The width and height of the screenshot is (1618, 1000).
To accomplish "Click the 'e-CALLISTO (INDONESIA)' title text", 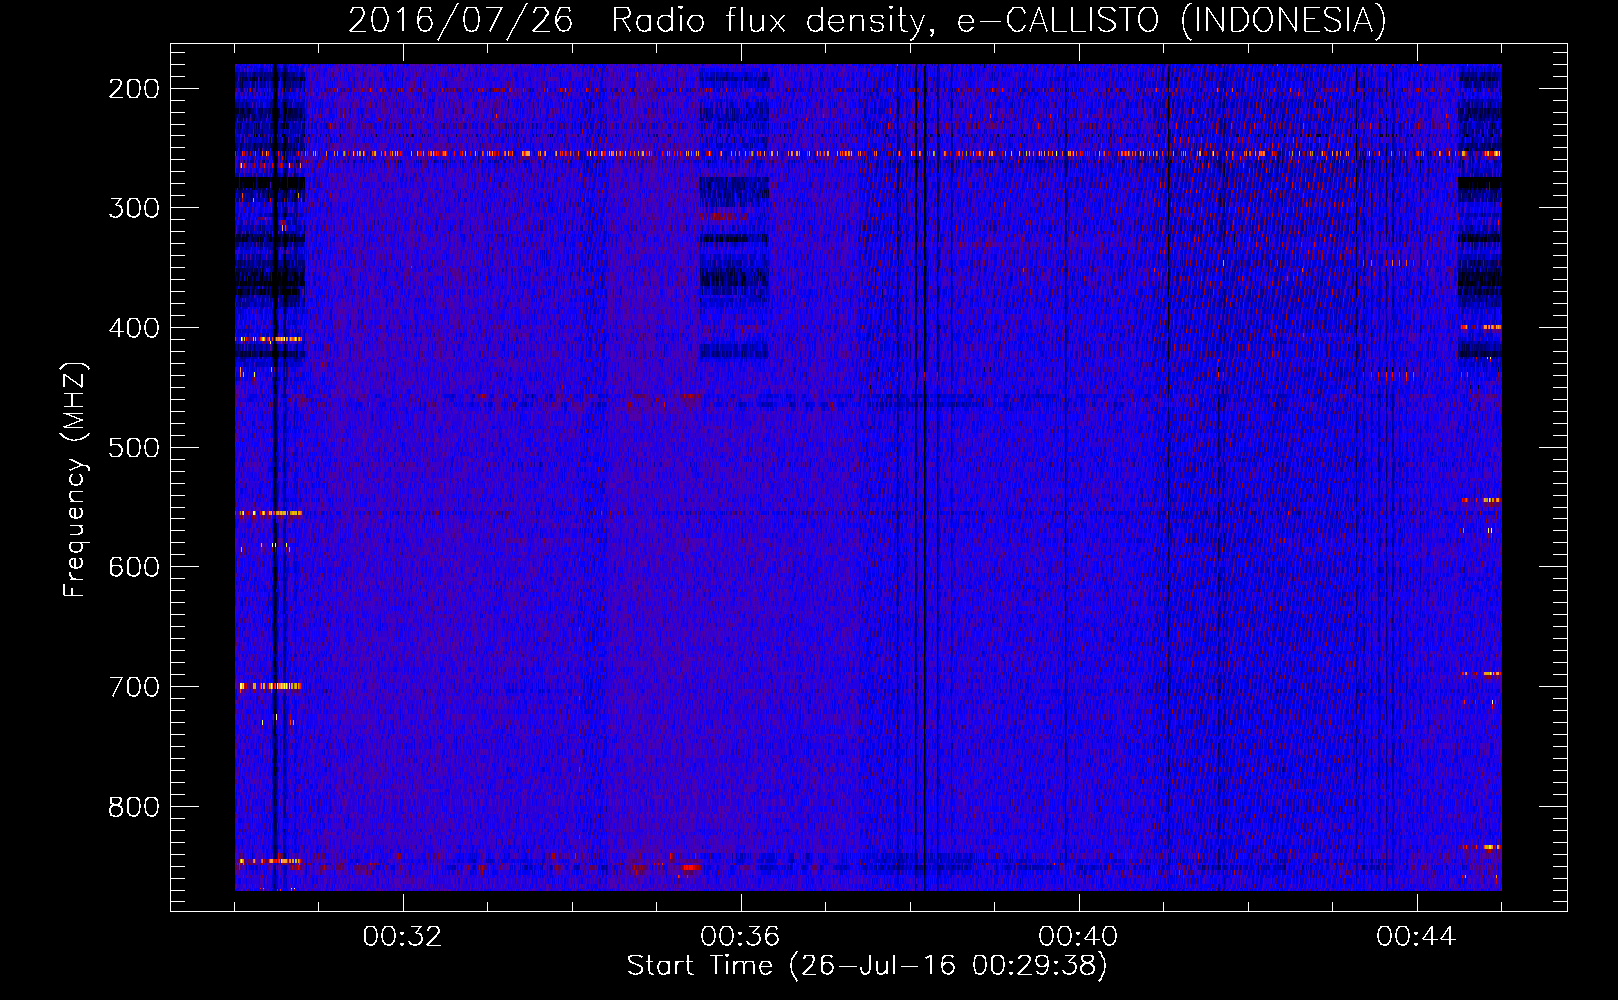I will point(1171,20).
